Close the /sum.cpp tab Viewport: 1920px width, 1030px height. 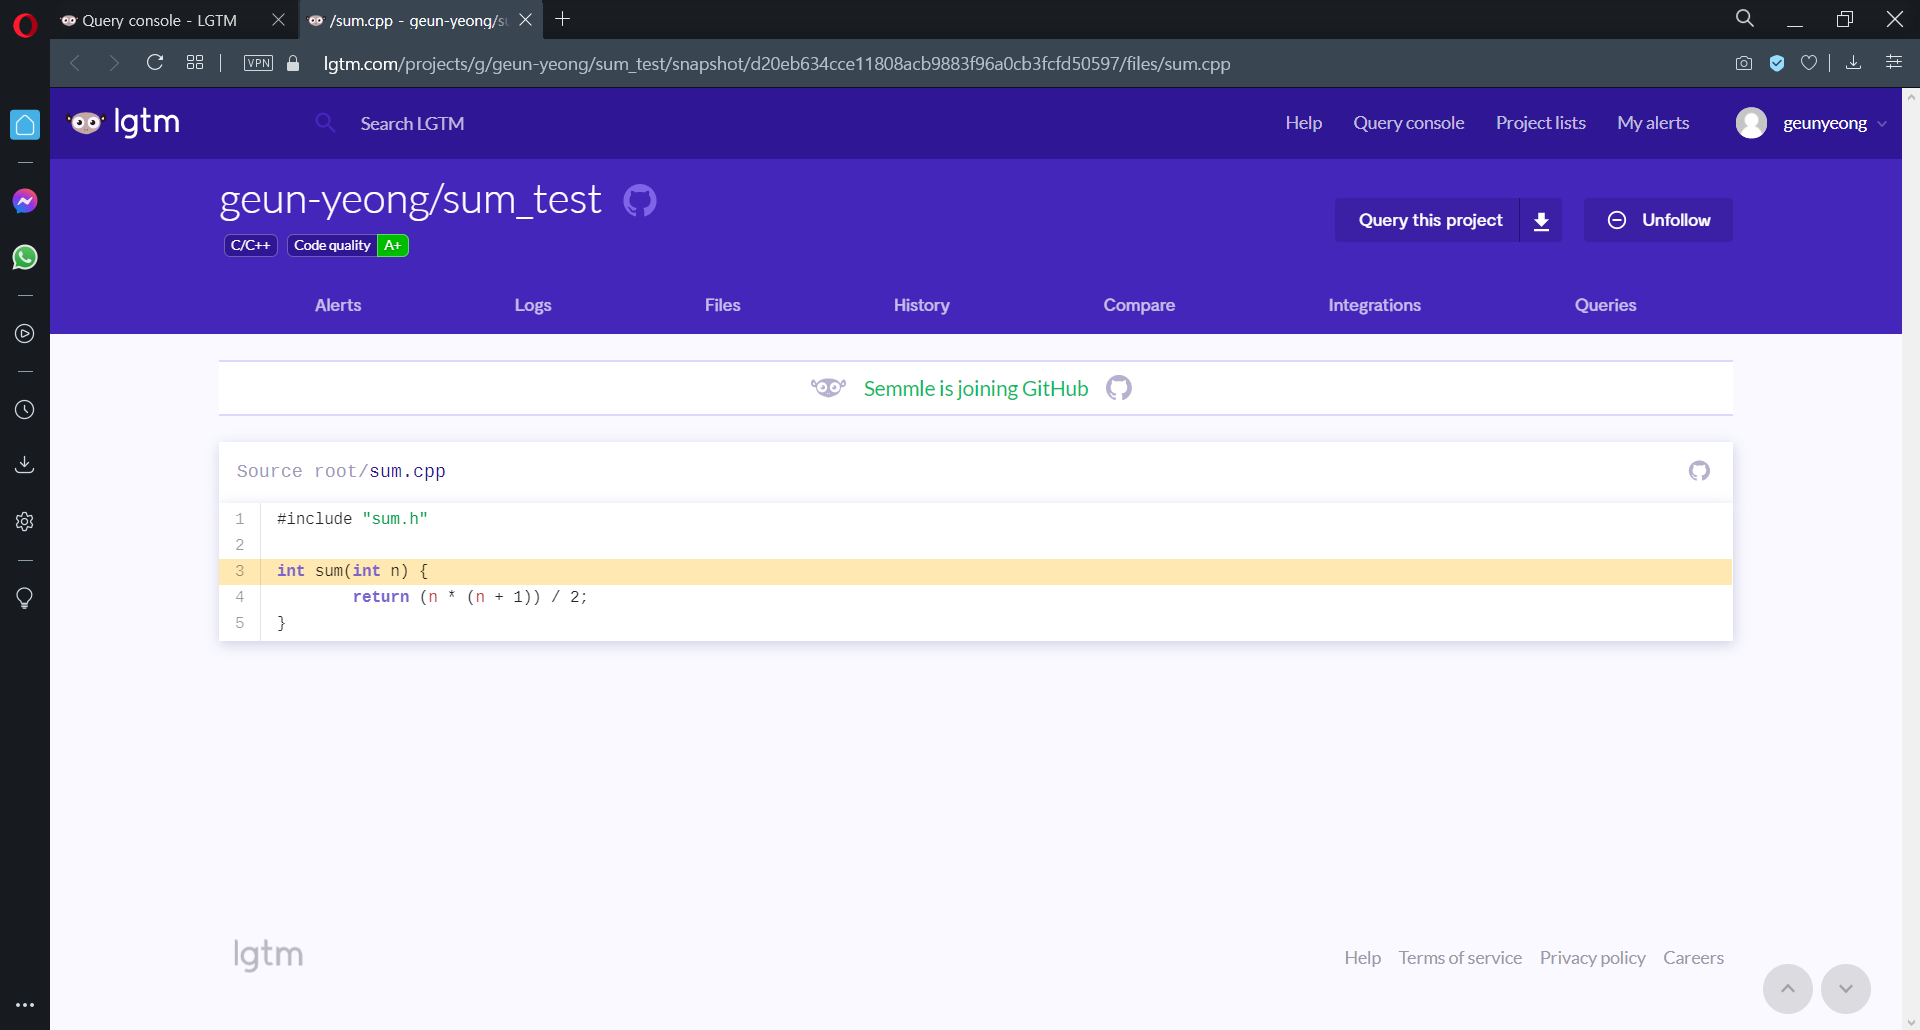(x=525, y=20)
